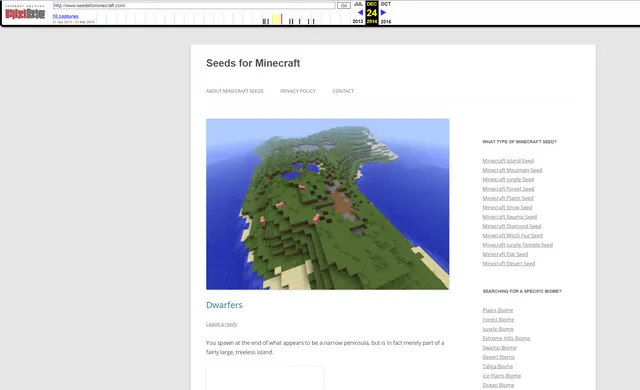Go to the next capture with the right arrow
The height and width of the screenshot is (390, 640).
[x=384, y=13]
